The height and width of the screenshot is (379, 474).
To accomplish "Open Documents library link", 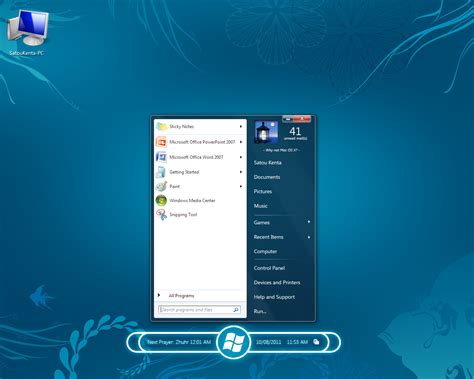I will [267, 177].
